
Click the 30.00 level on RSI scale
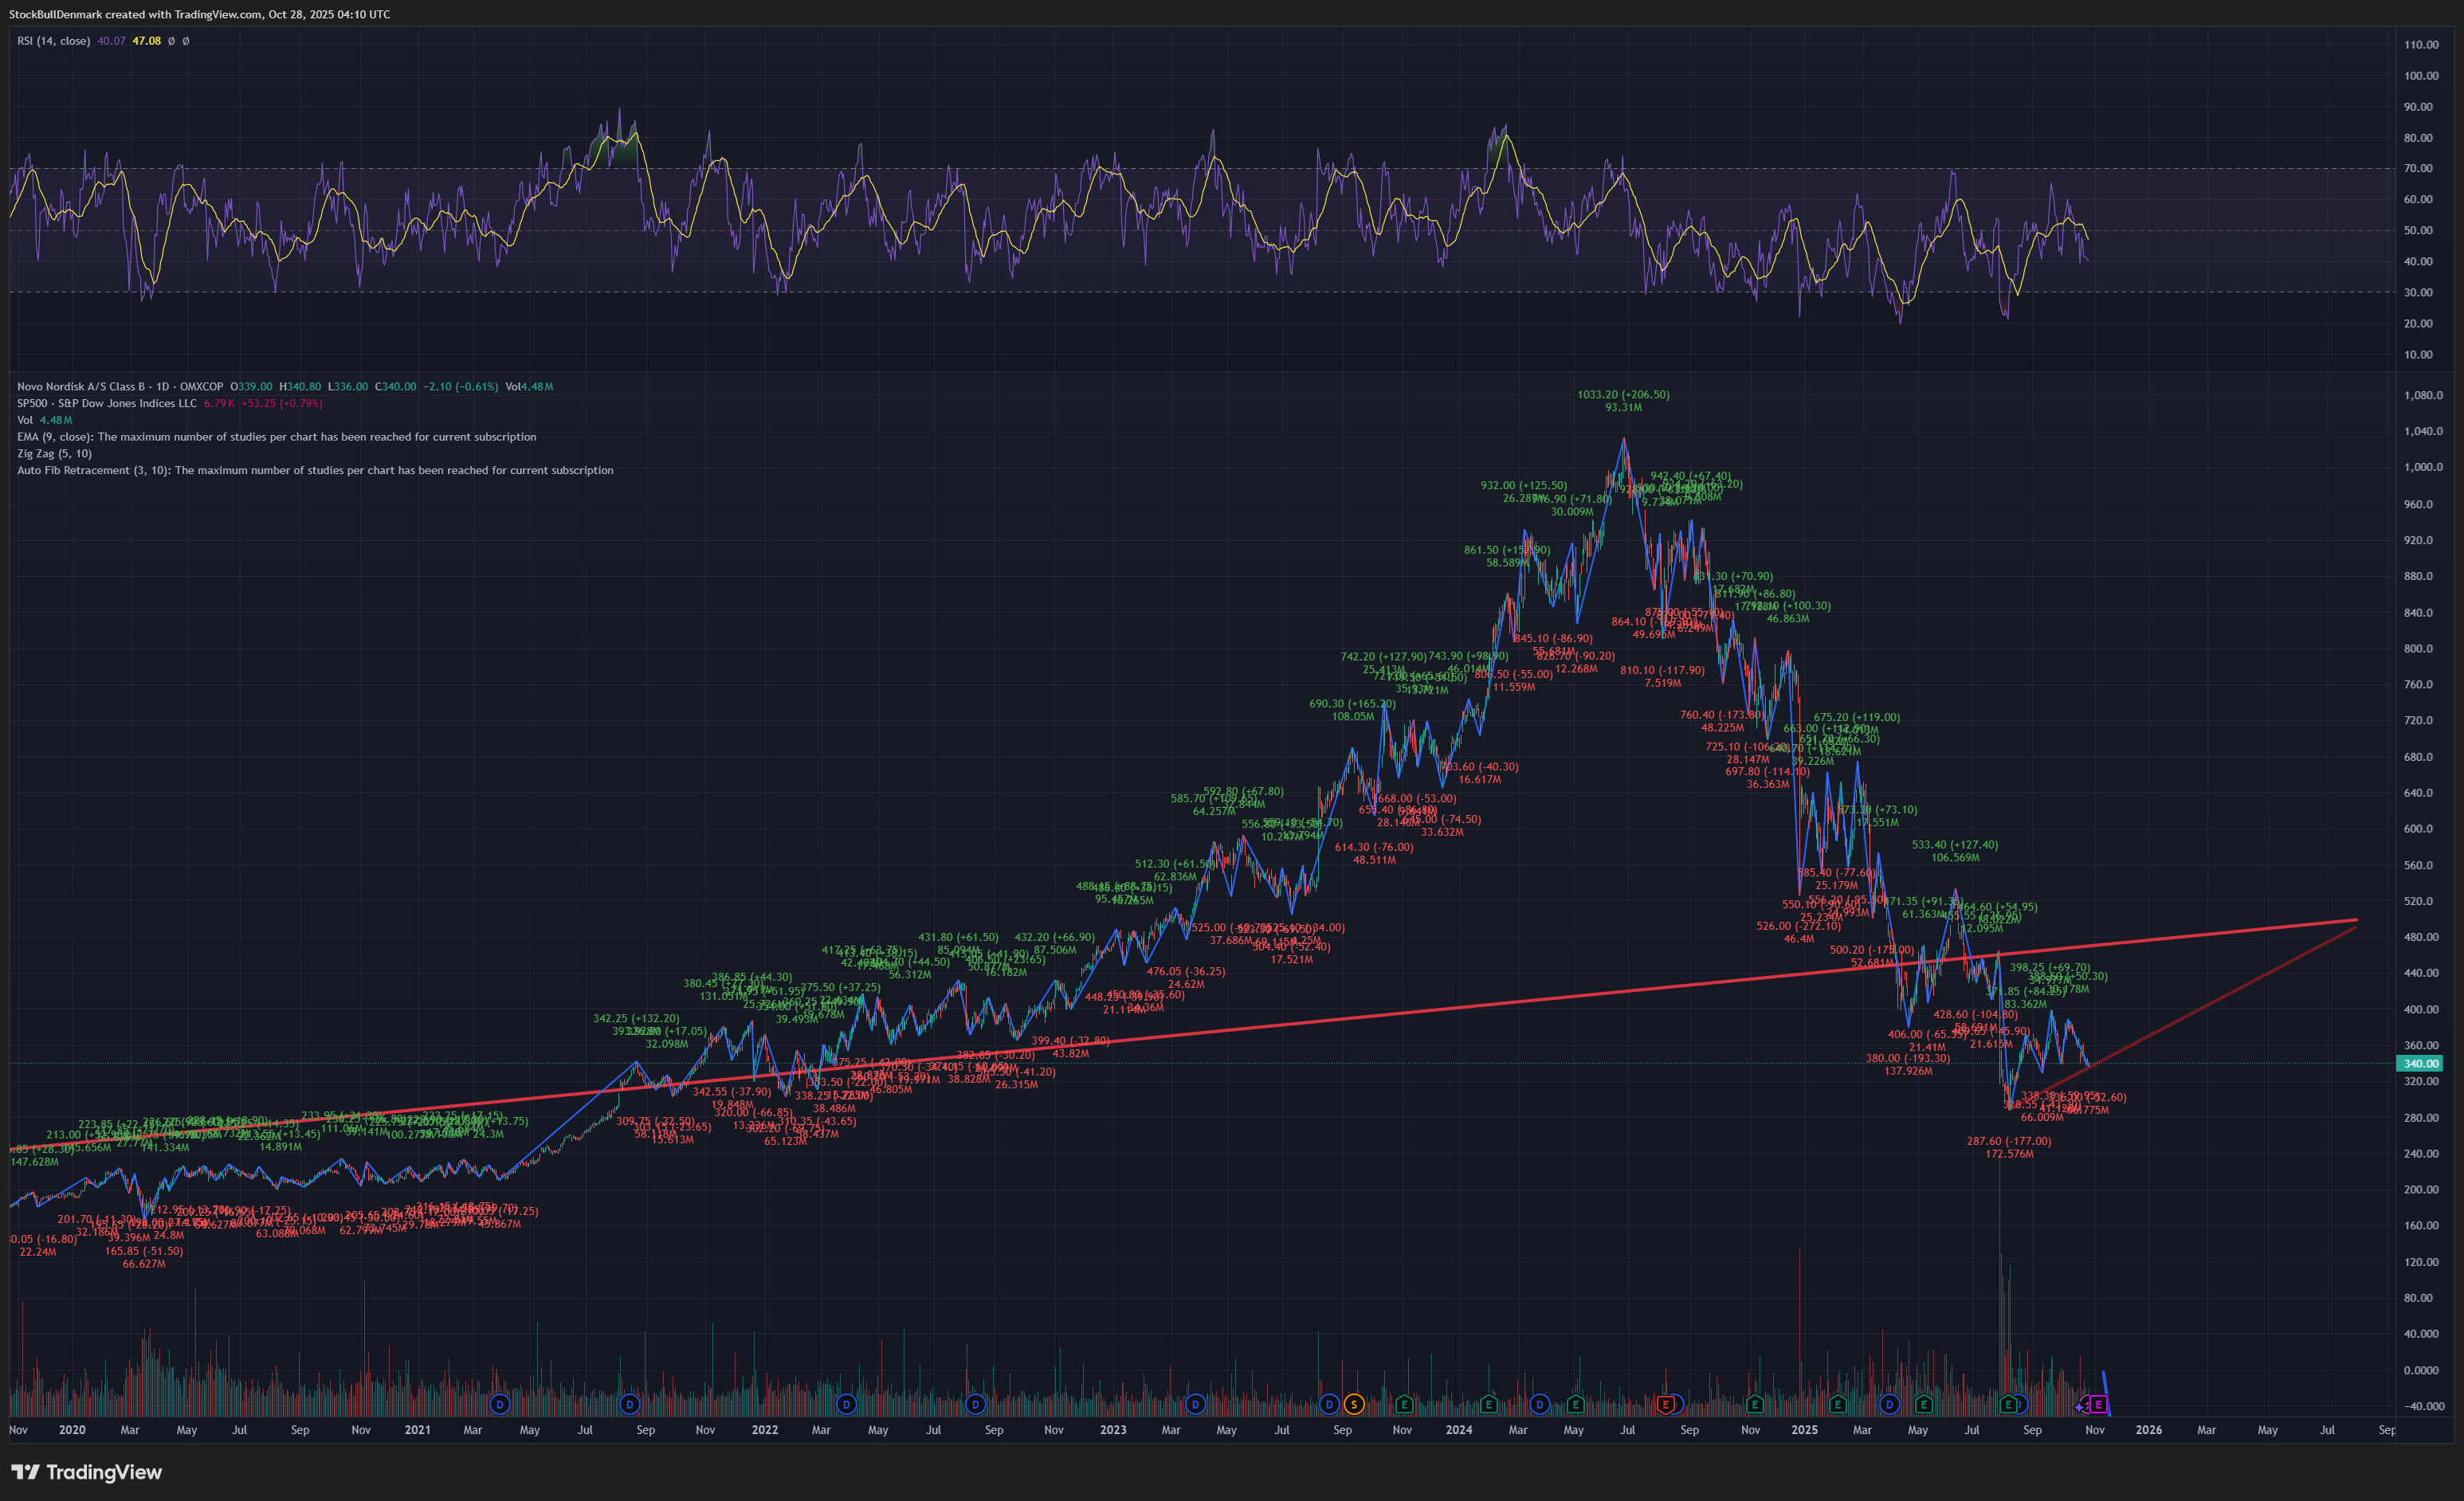[2418, 292]
